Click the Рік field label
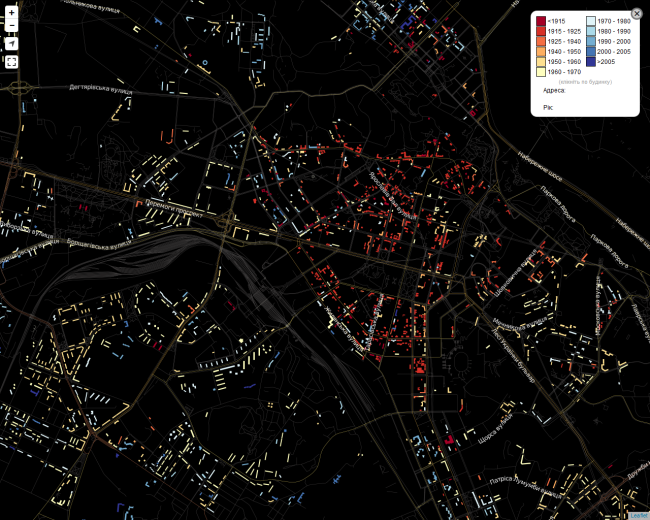The width and height of the screenshot is (650, 520). pyautogui.click(x=547, y=105)
